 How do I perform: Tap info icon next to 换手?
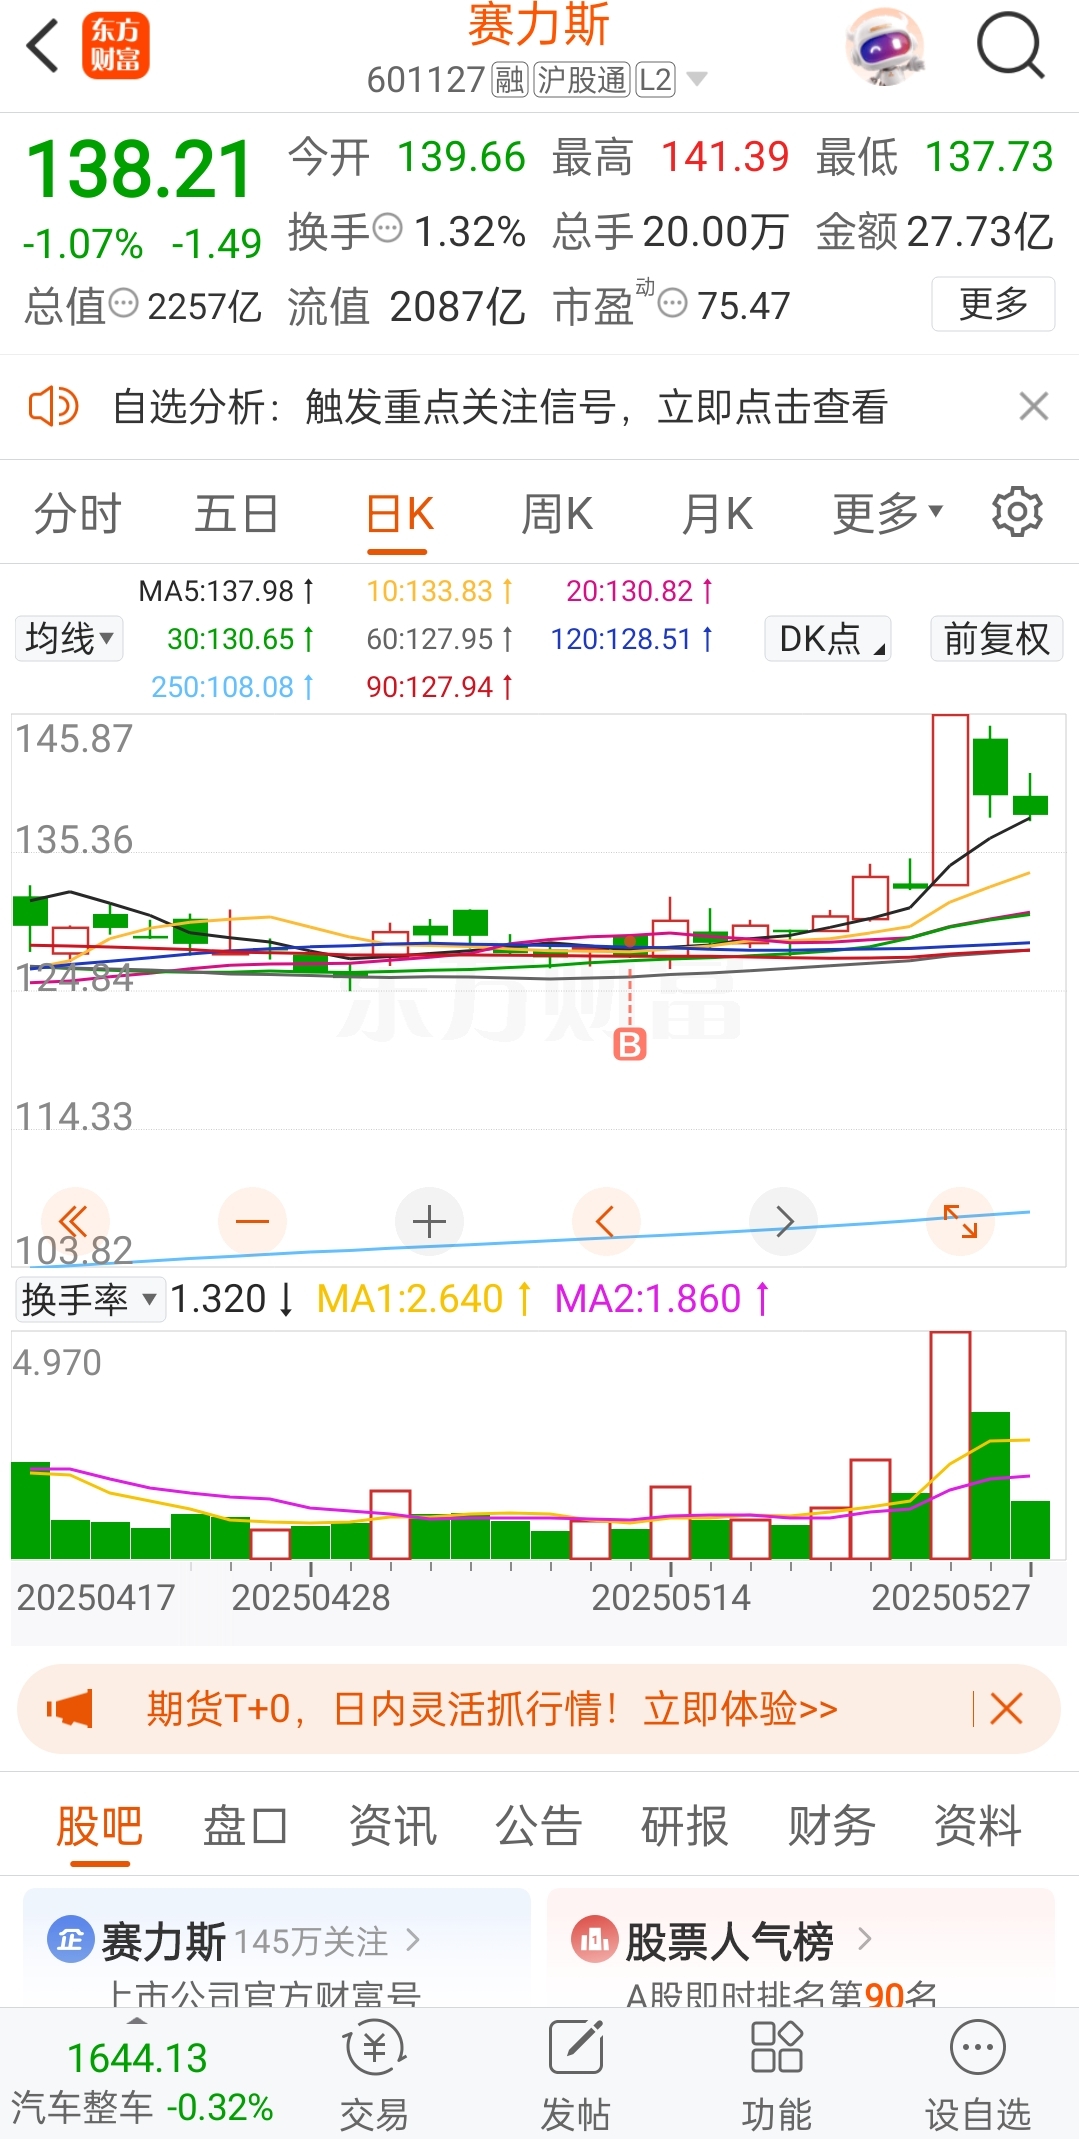(387, 229)
